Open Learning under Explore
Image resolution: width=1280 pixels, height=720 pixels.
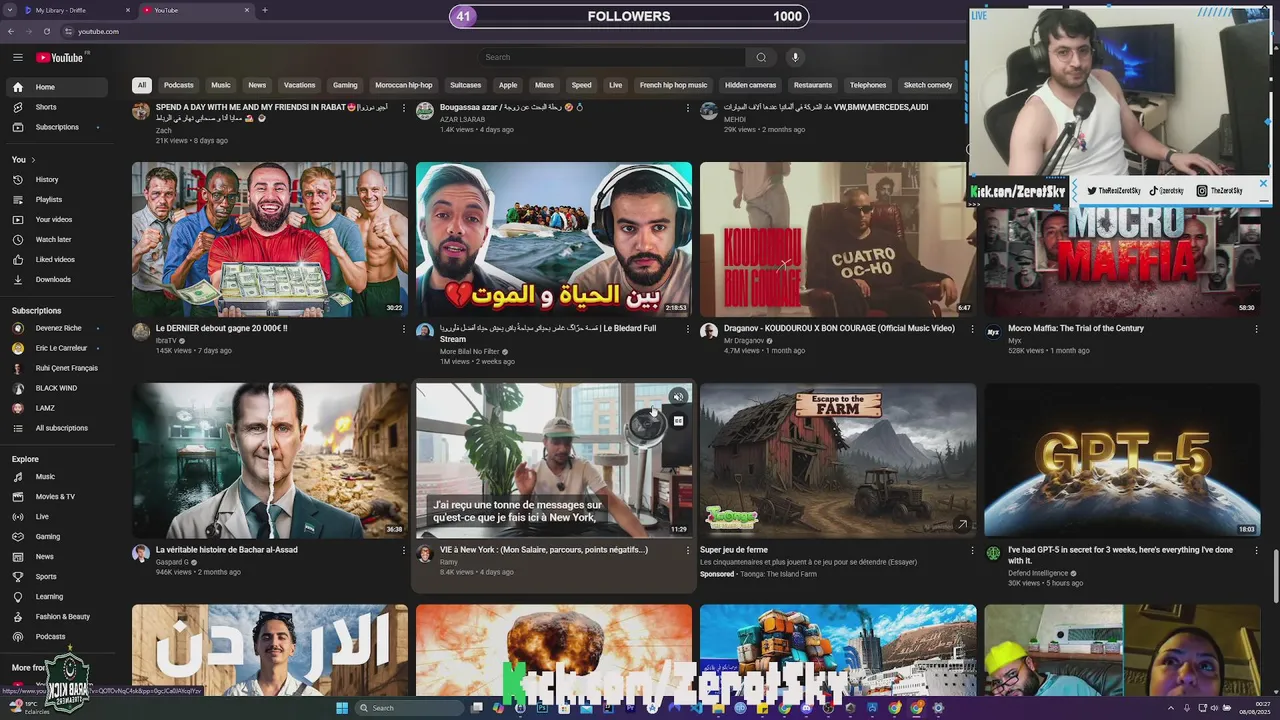[58, 597]
